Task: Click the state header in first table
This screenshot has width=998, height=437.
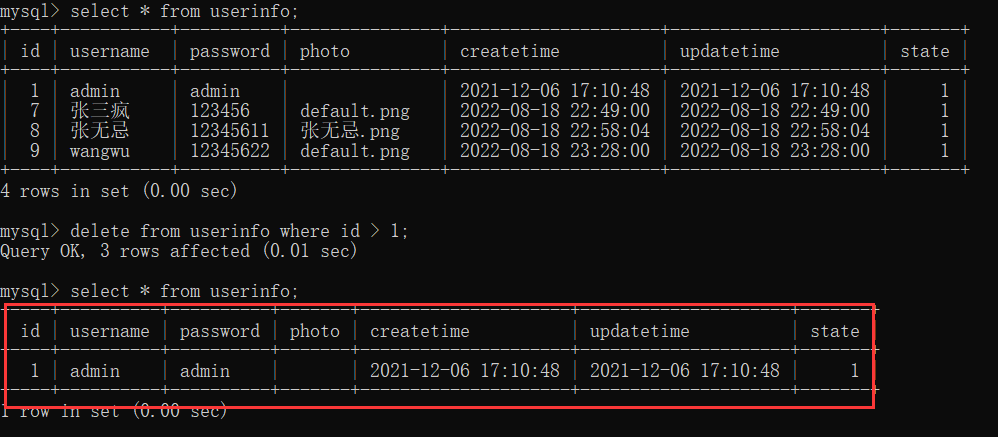Action: point(924,51)
